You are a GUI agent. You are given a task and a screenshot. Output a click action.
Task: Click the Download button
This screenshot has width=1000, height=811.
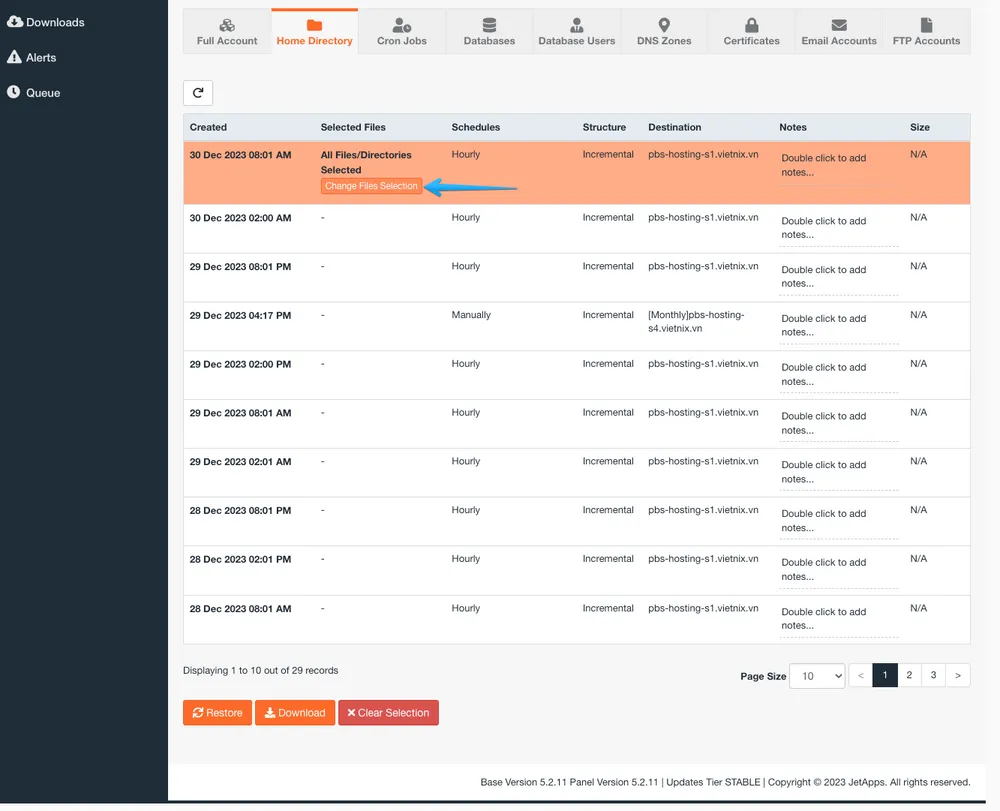tap(294, 712)
